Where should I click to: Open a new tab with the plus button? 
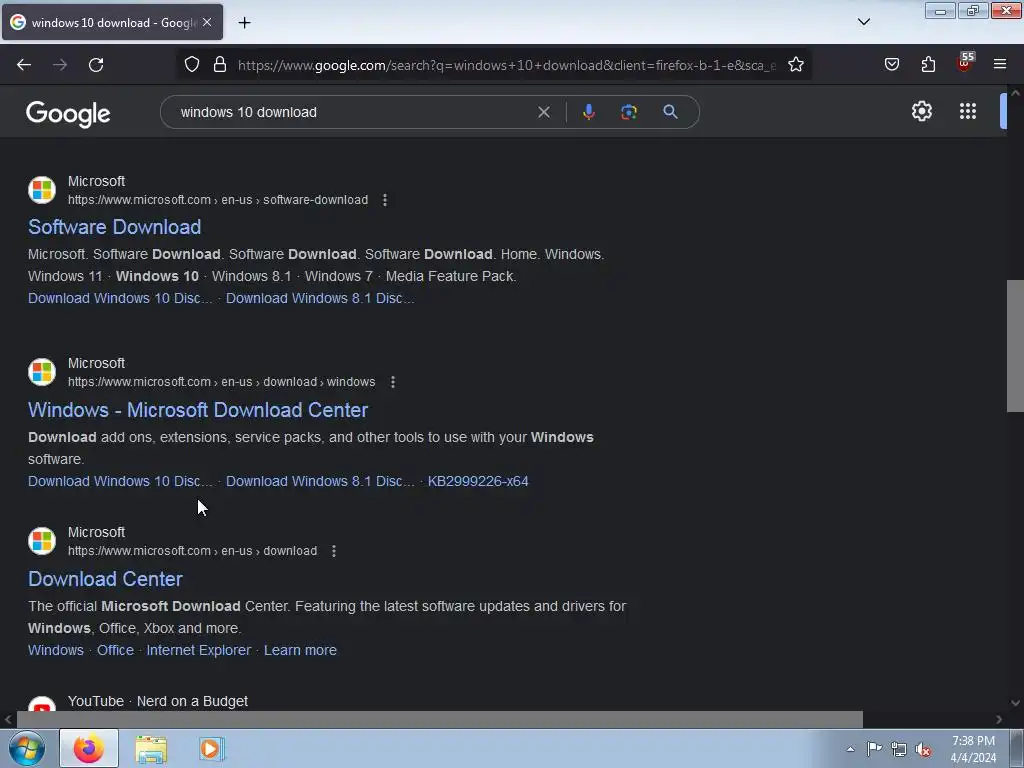[x=244, y=22]
